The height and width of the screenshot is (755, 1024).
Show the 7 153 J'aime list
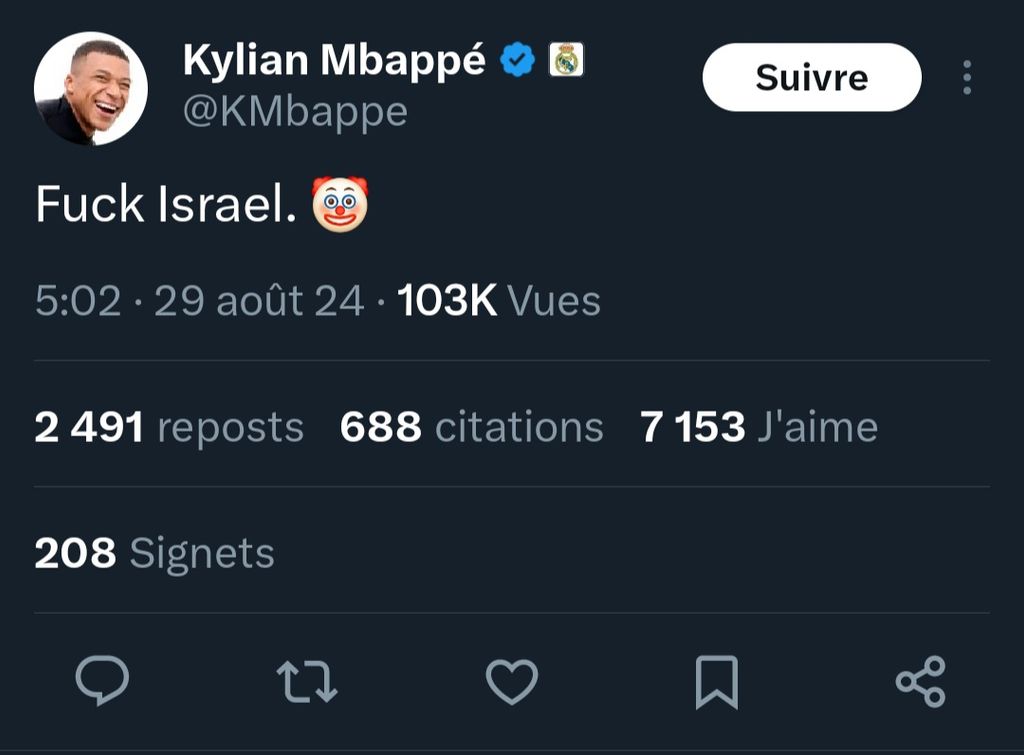[x=758, y=427]
